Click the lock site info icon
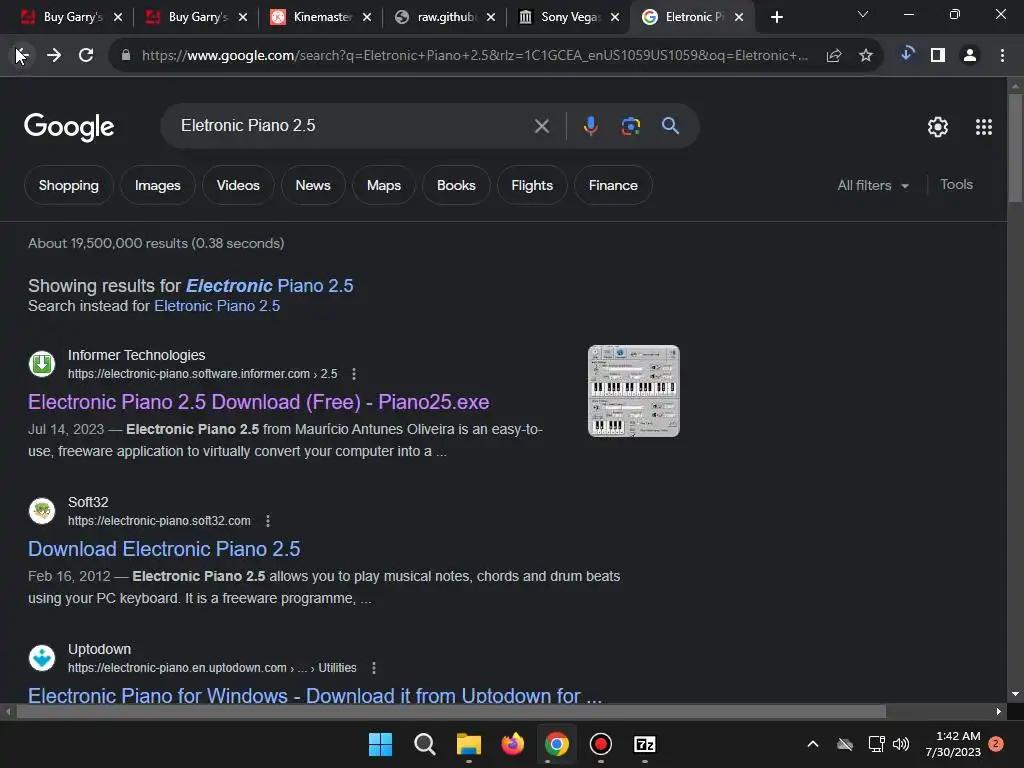Image resolution: width=1024 pixels, height=768 pixels. [x=126, y=56]
